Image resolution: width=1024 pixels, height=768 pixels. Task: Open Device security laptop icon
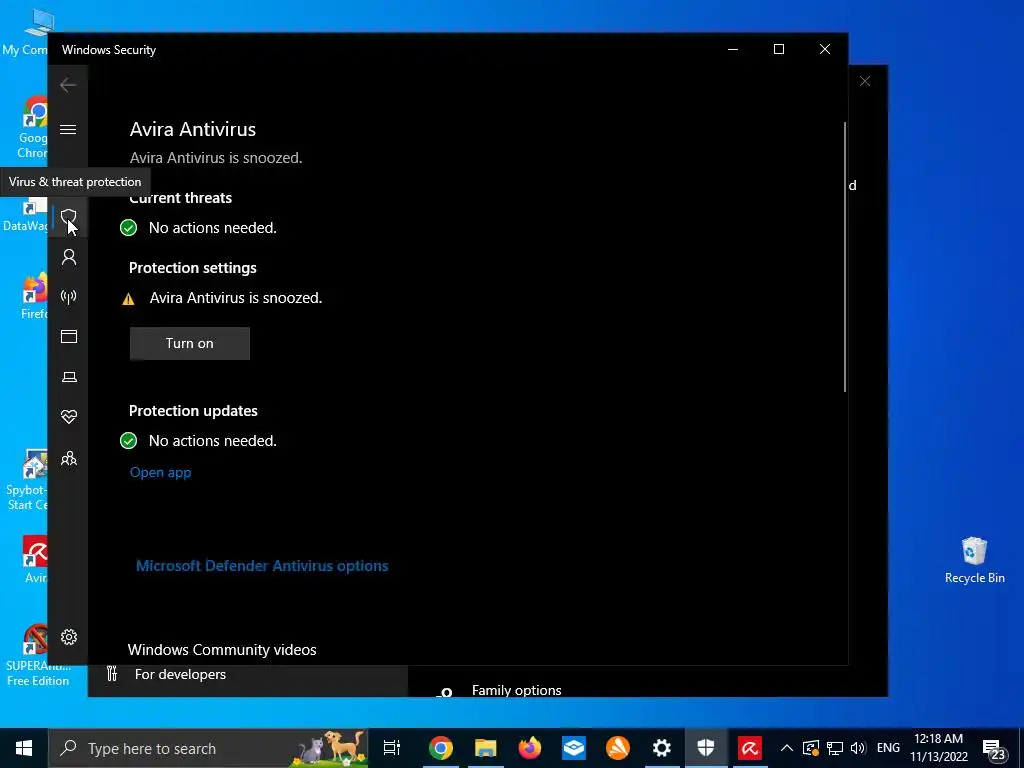click(x=69, y=377)
